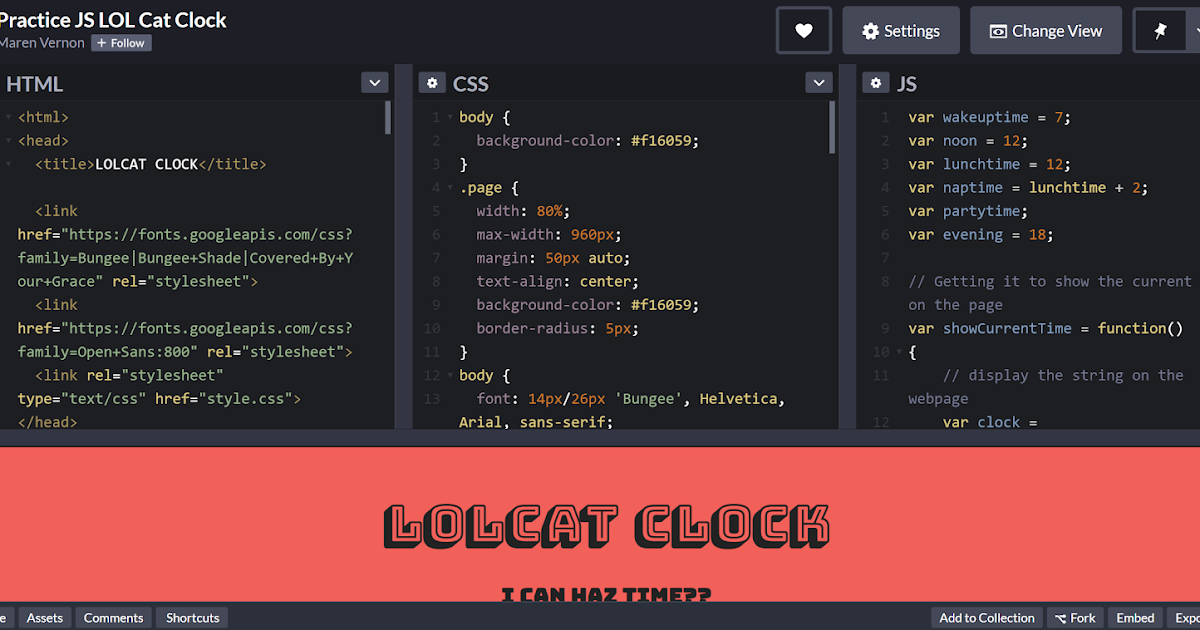
Task: Expand the HTML editor options dropdown
Action: [374, 82]
